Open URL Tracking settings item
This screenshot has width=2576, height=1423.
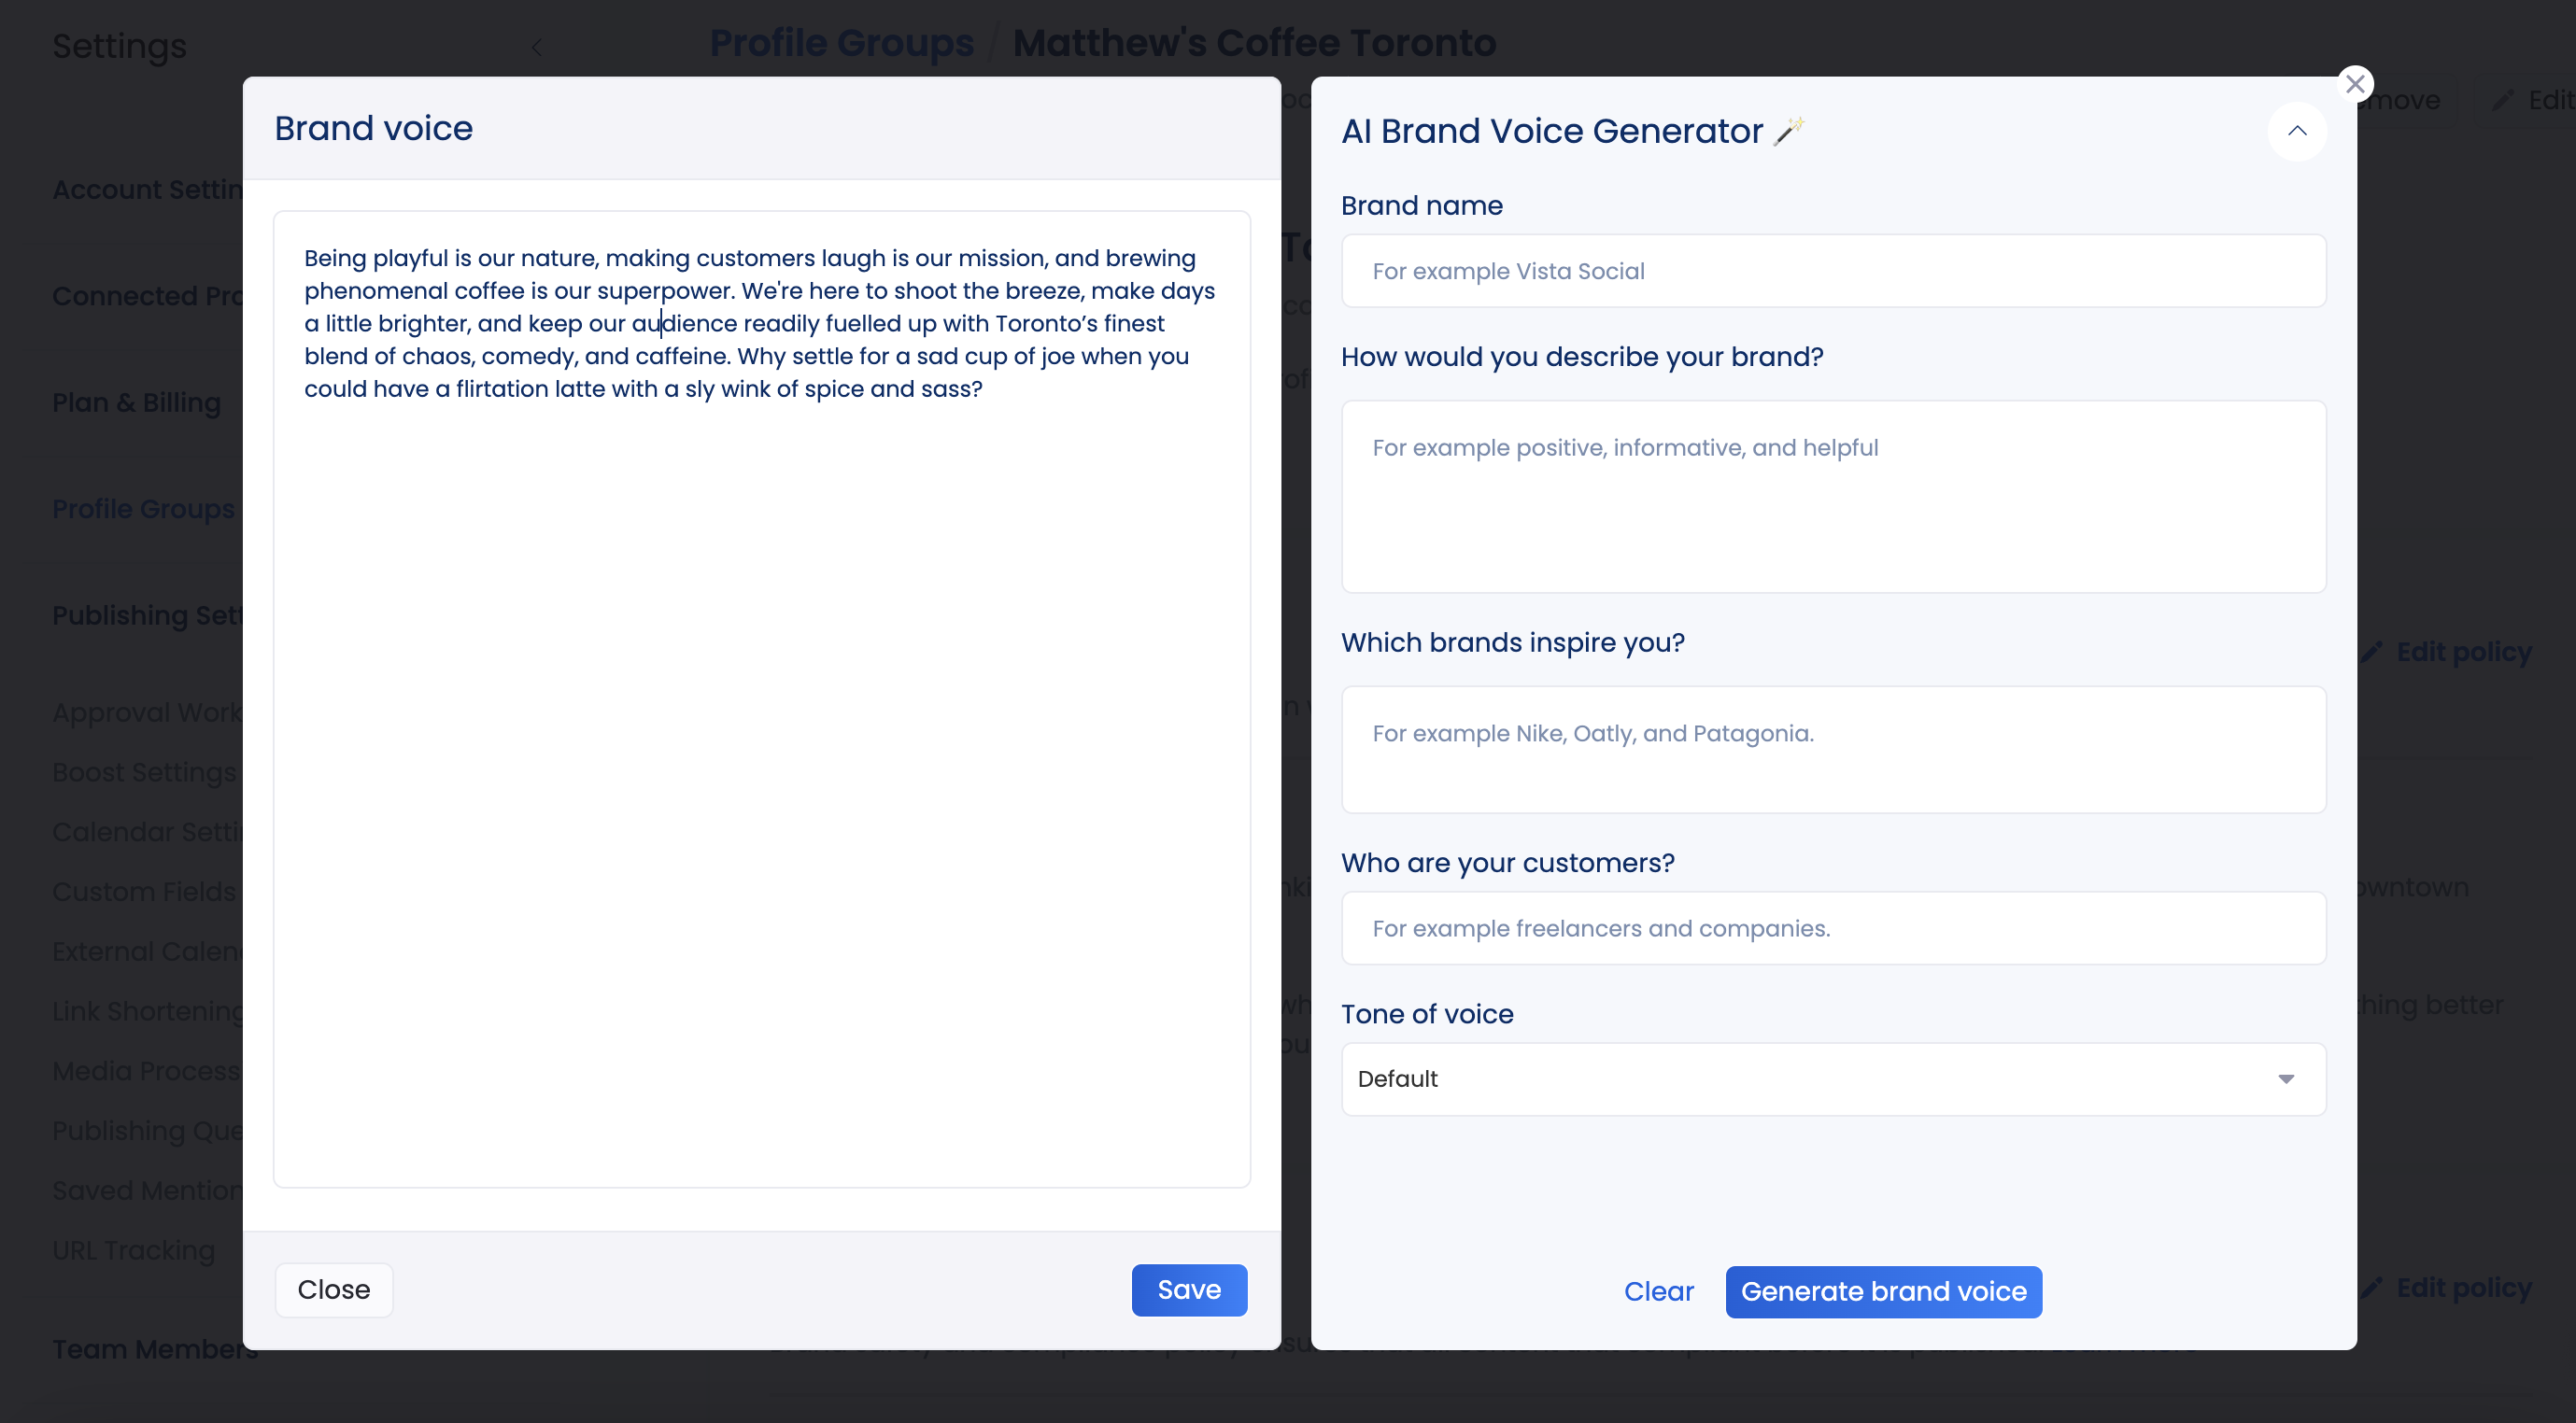[x=133, y=1250]
